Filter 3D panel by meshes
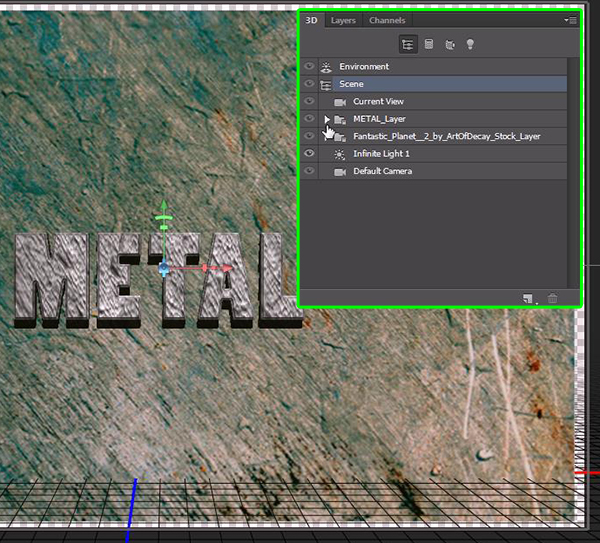This screenshot has width=600, height=543. click(429, 44)
